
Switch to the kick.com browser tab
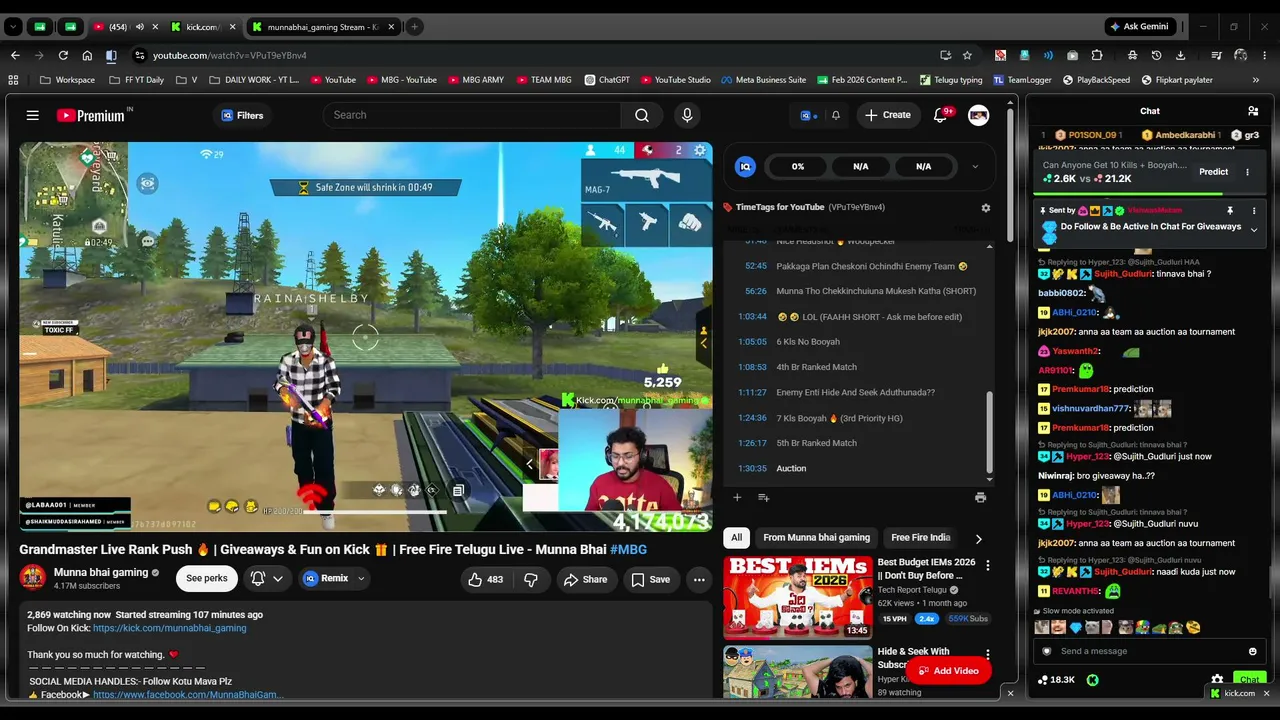[203, 27]
